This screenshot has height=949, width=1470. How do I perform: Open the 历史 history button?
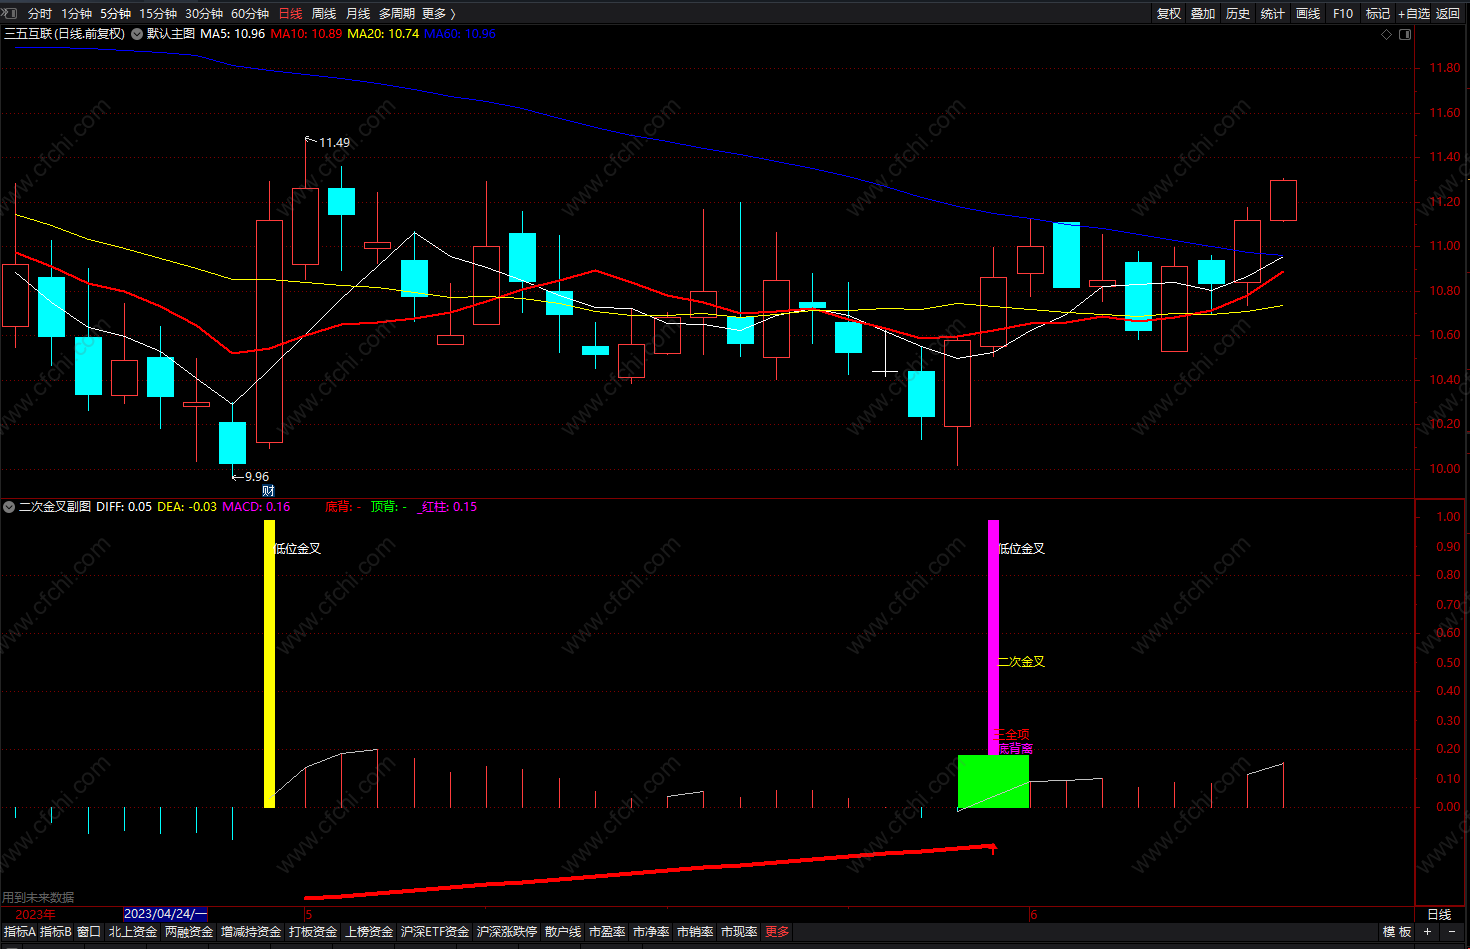1238,14
